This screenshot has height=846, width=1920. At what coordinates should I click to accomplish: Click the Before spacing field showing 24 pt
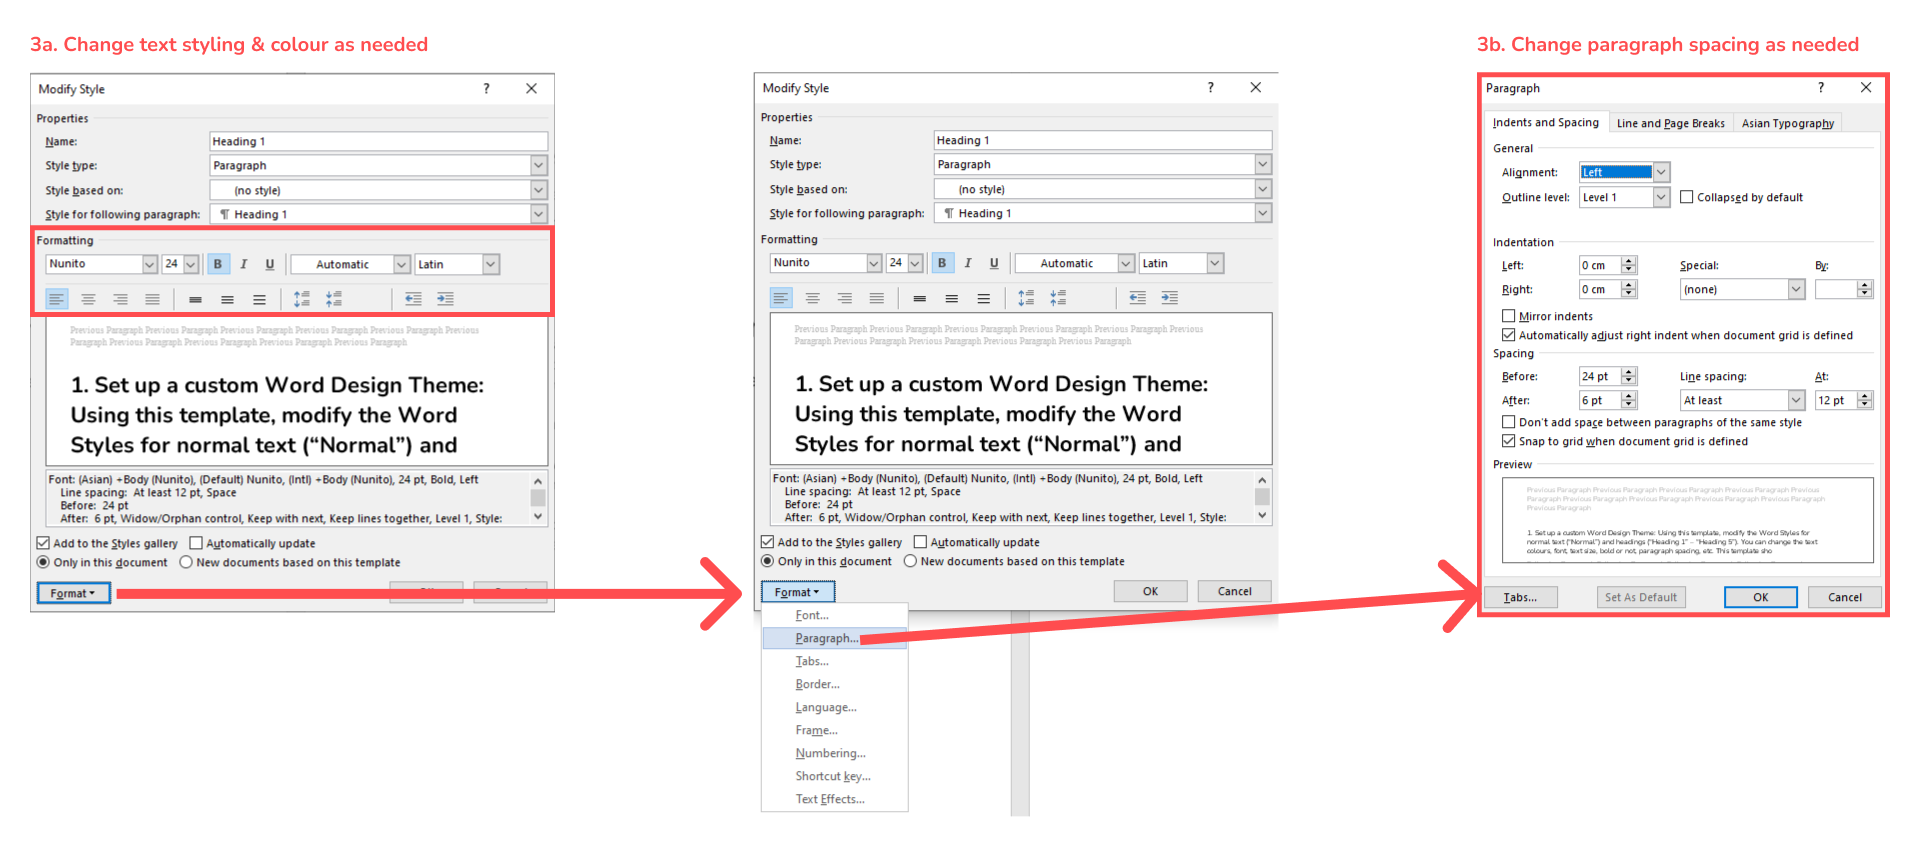coord(1597,376)
